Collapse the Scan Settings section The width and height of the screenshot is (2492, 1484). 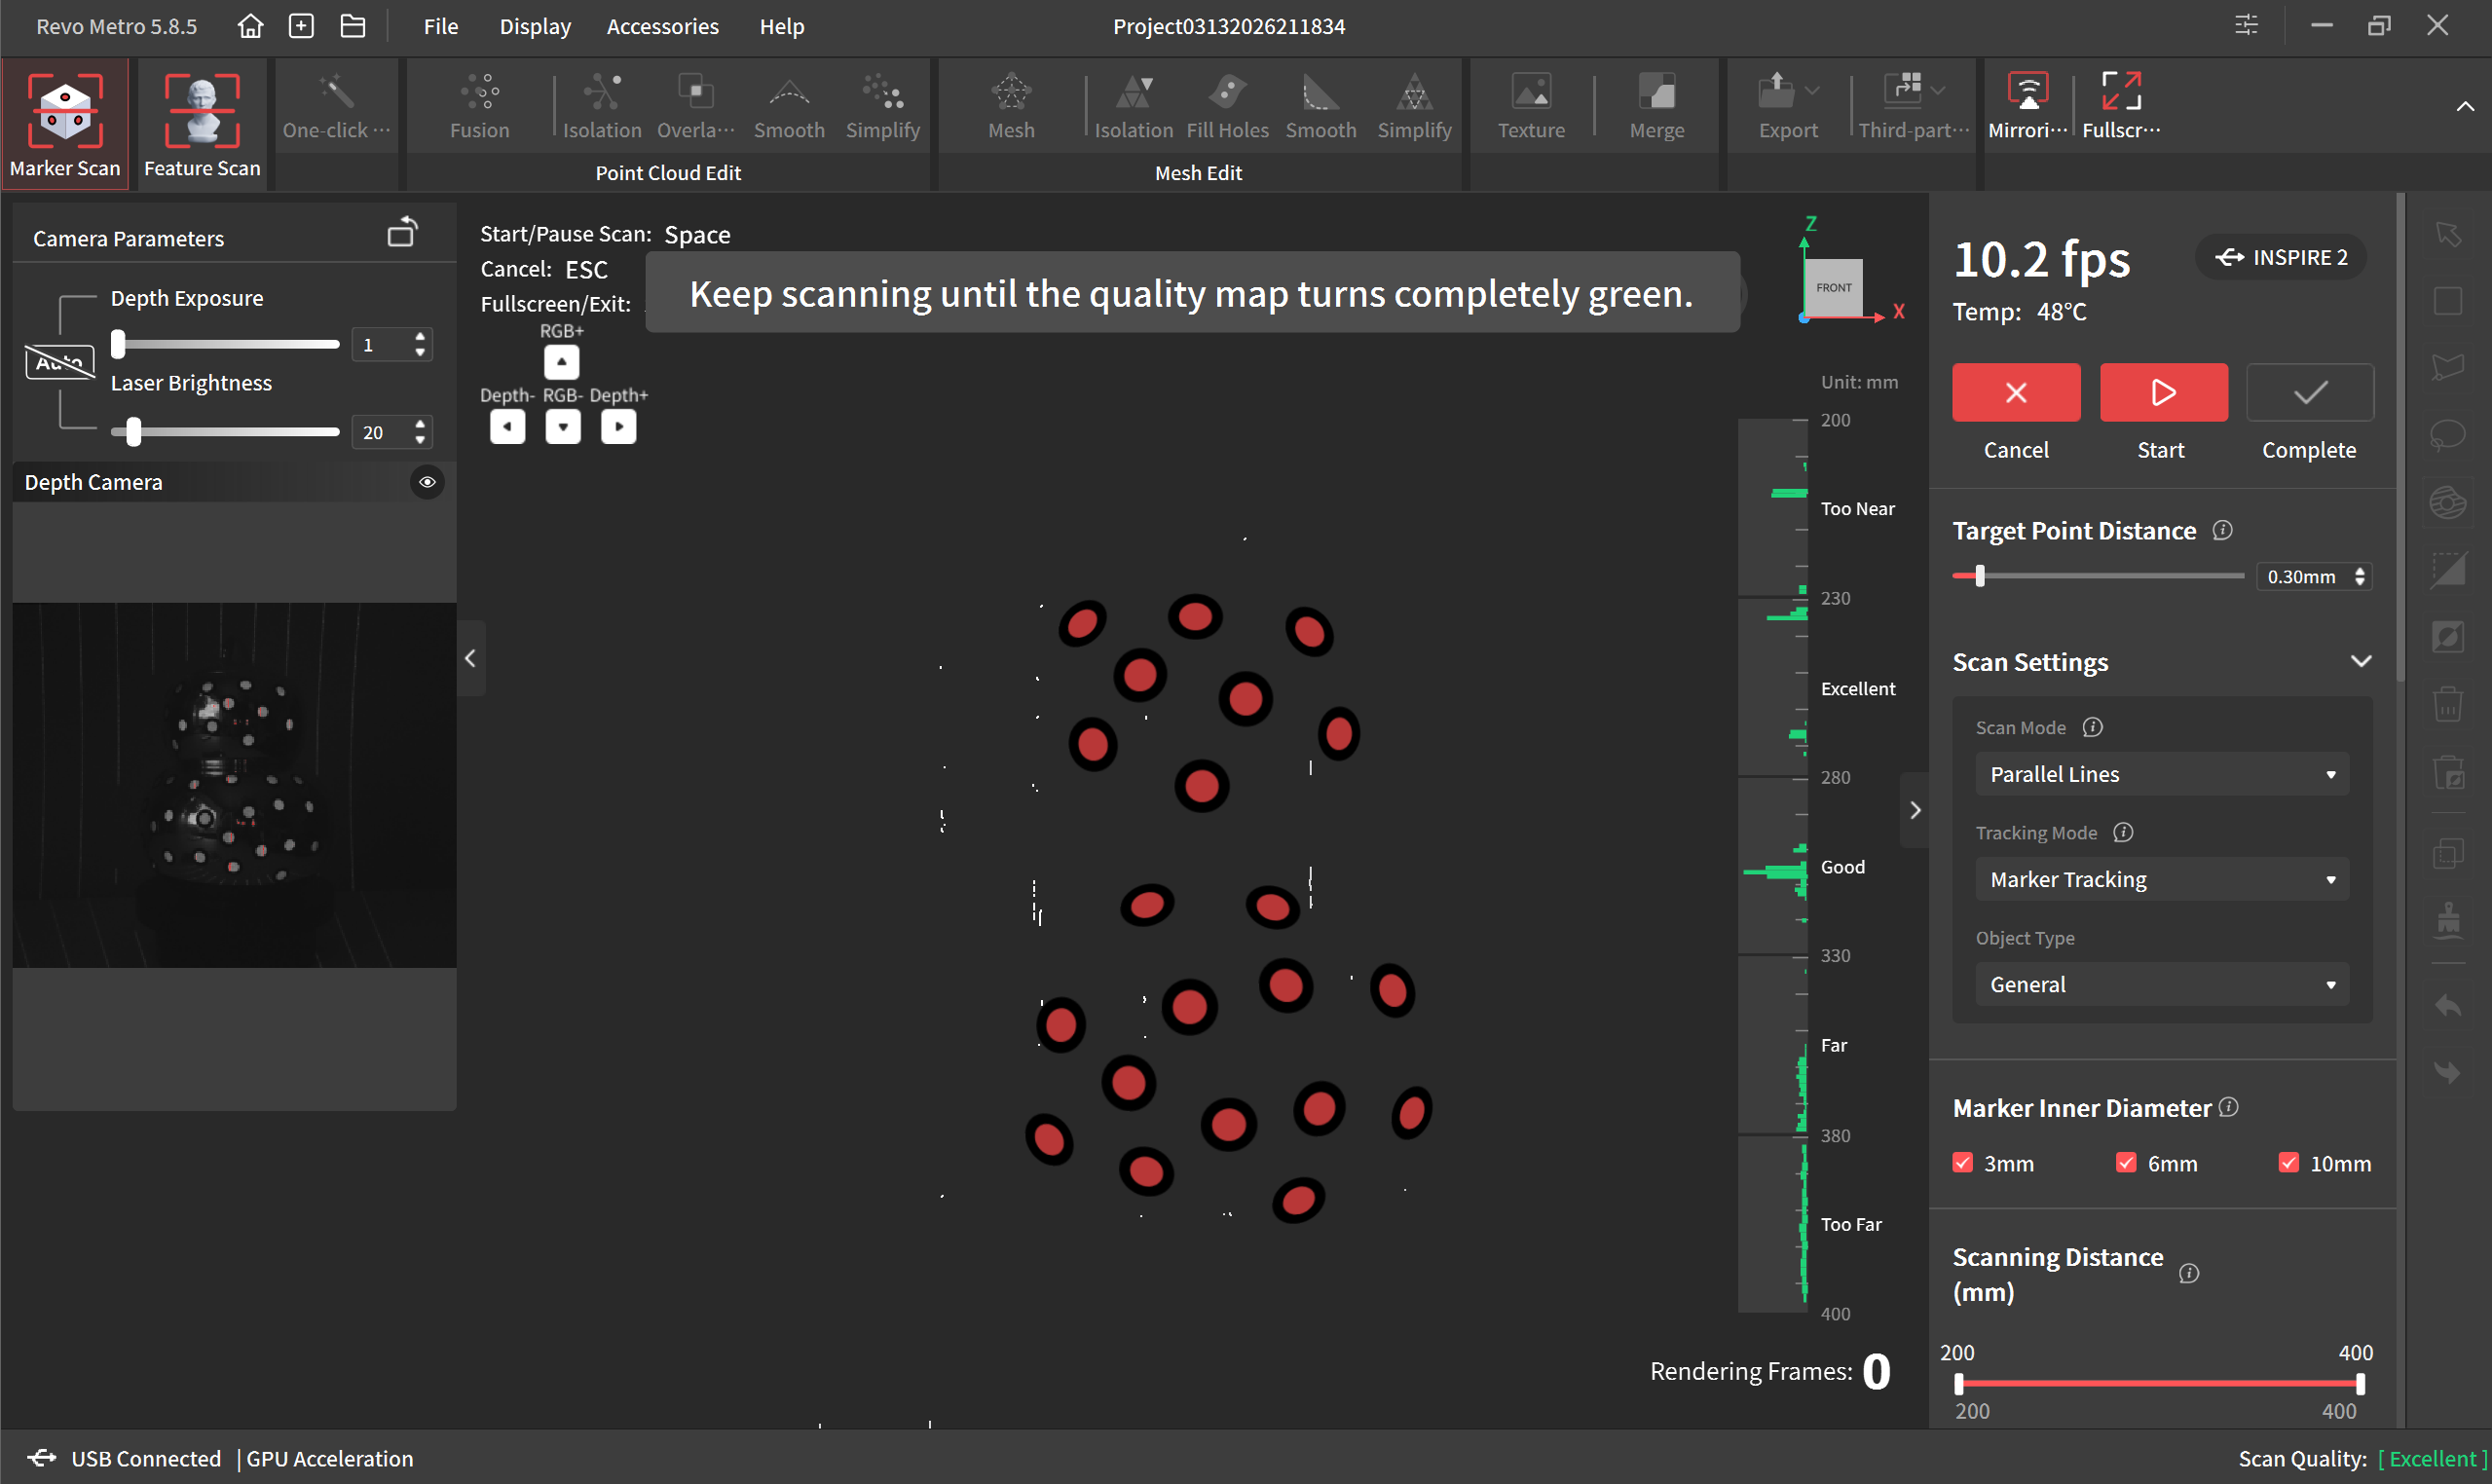(x=2361, y=662)
